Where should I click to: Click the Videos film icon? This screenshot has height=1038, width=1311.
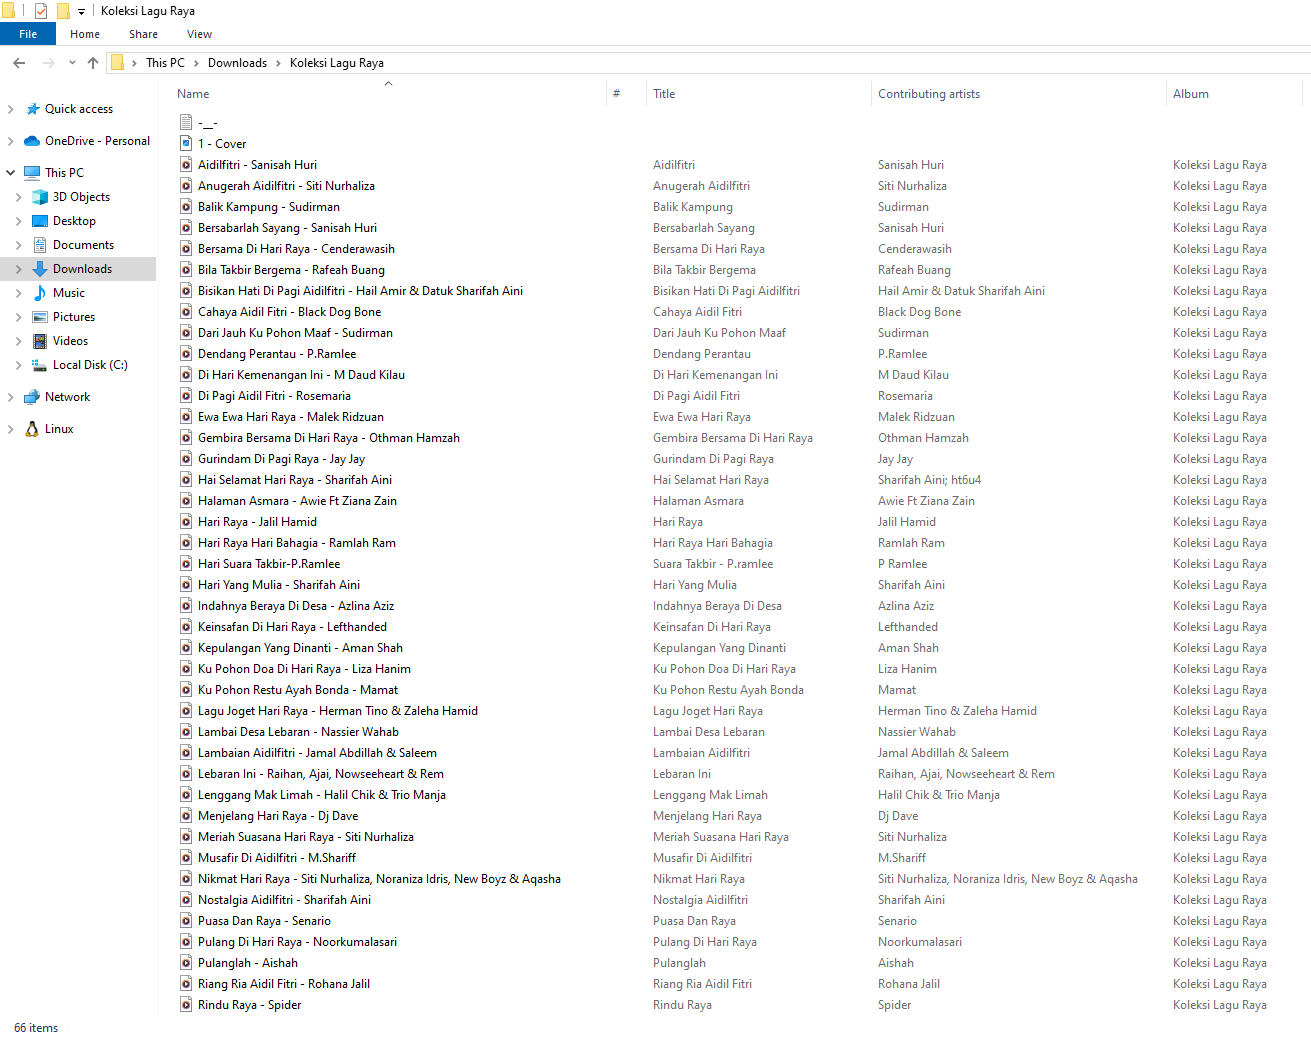pos(40,341)
